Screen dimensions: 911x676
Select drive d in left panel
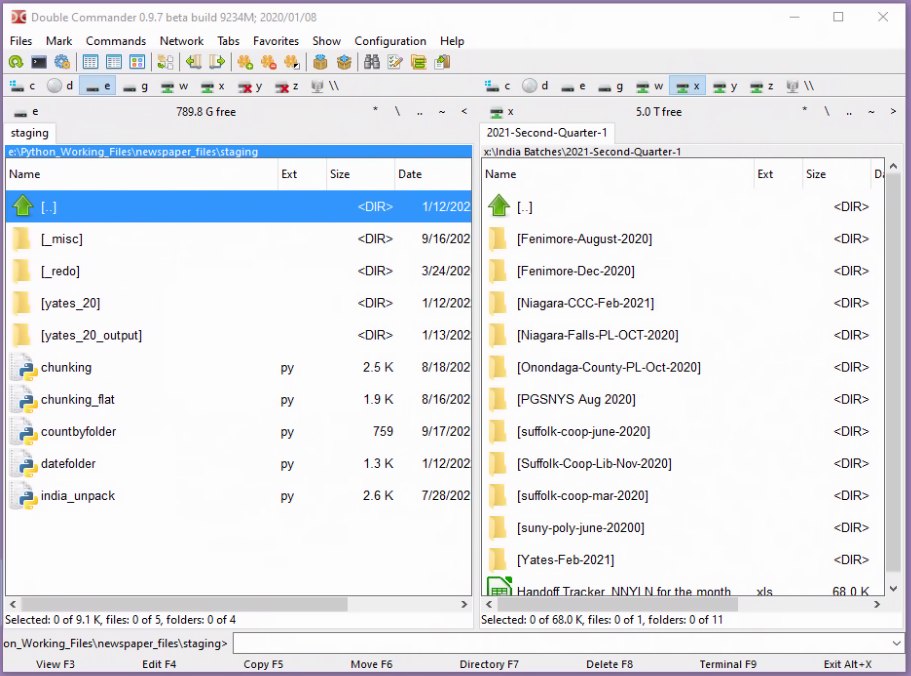60,87
